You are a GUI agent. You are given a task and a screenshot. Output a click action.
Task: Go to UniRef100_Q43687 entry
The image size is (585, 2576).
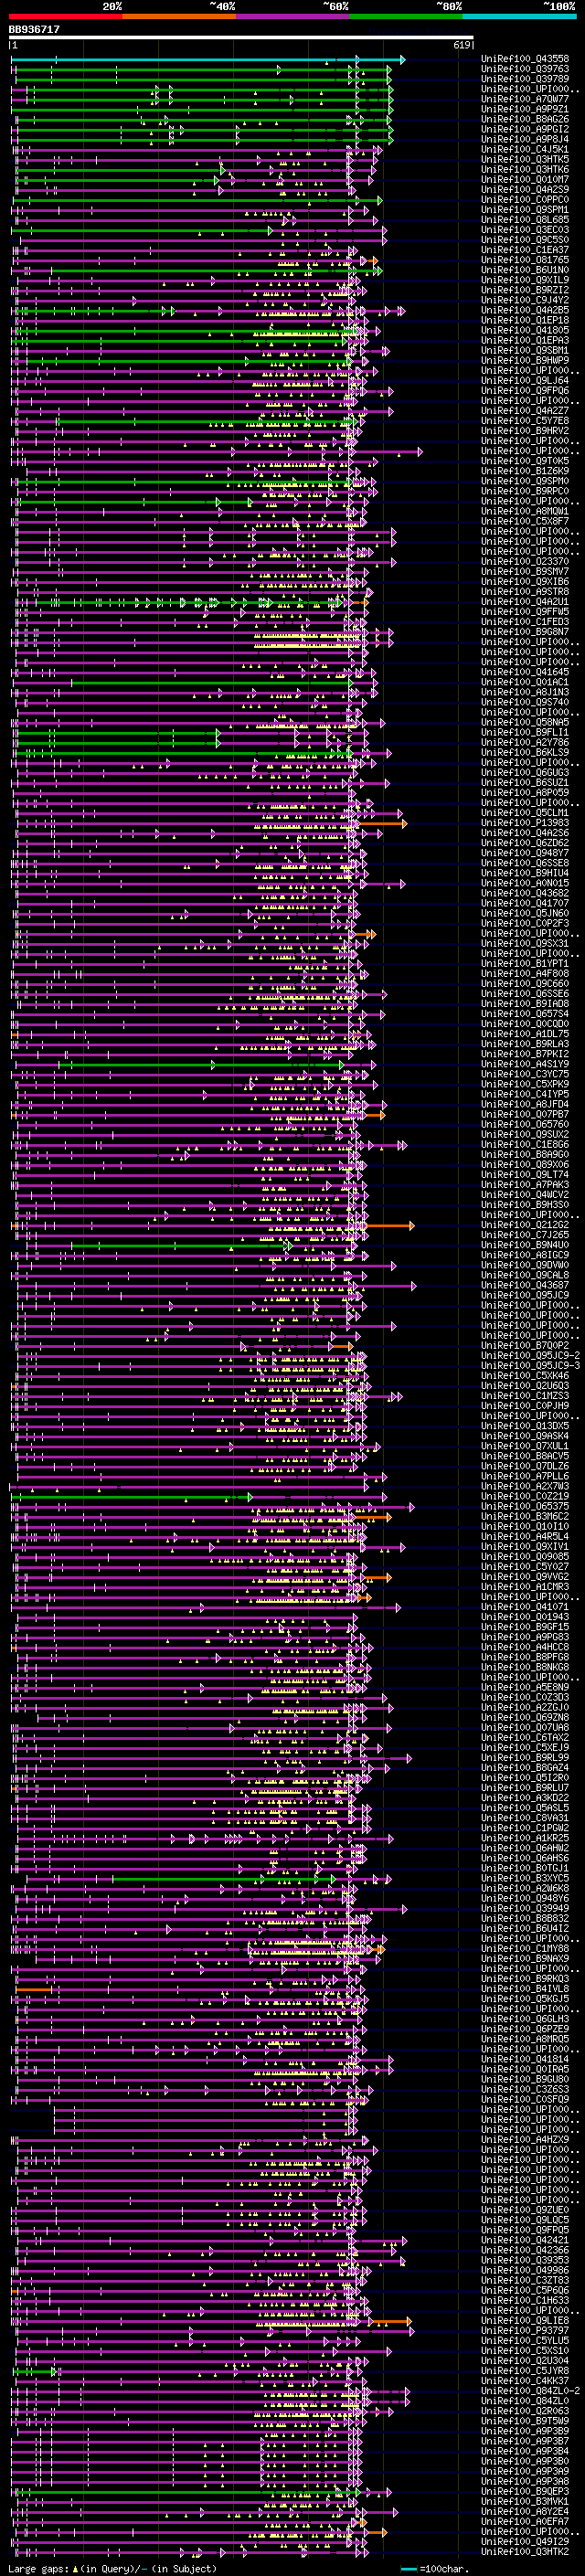pos(525,1285)
